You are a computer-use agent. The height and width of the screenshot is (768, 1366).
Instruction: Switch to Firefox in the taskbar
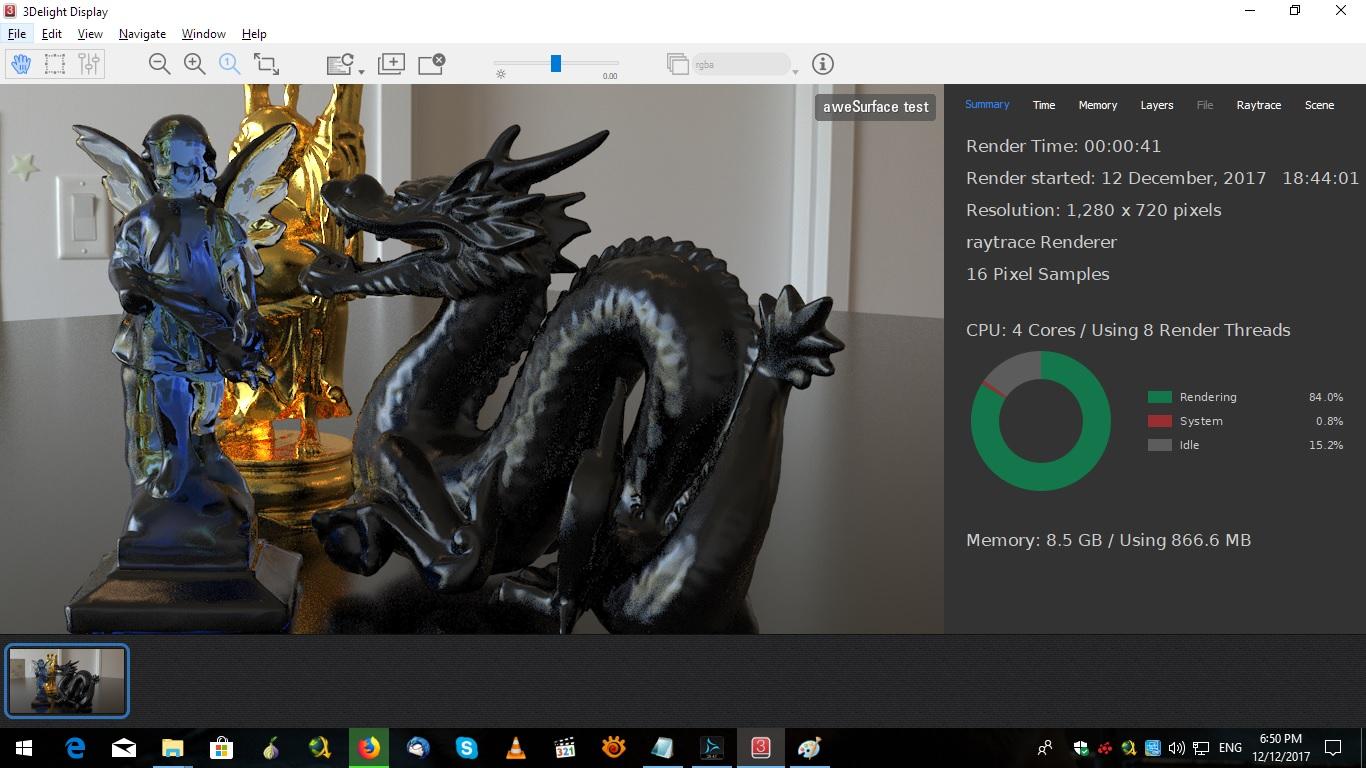369,747
